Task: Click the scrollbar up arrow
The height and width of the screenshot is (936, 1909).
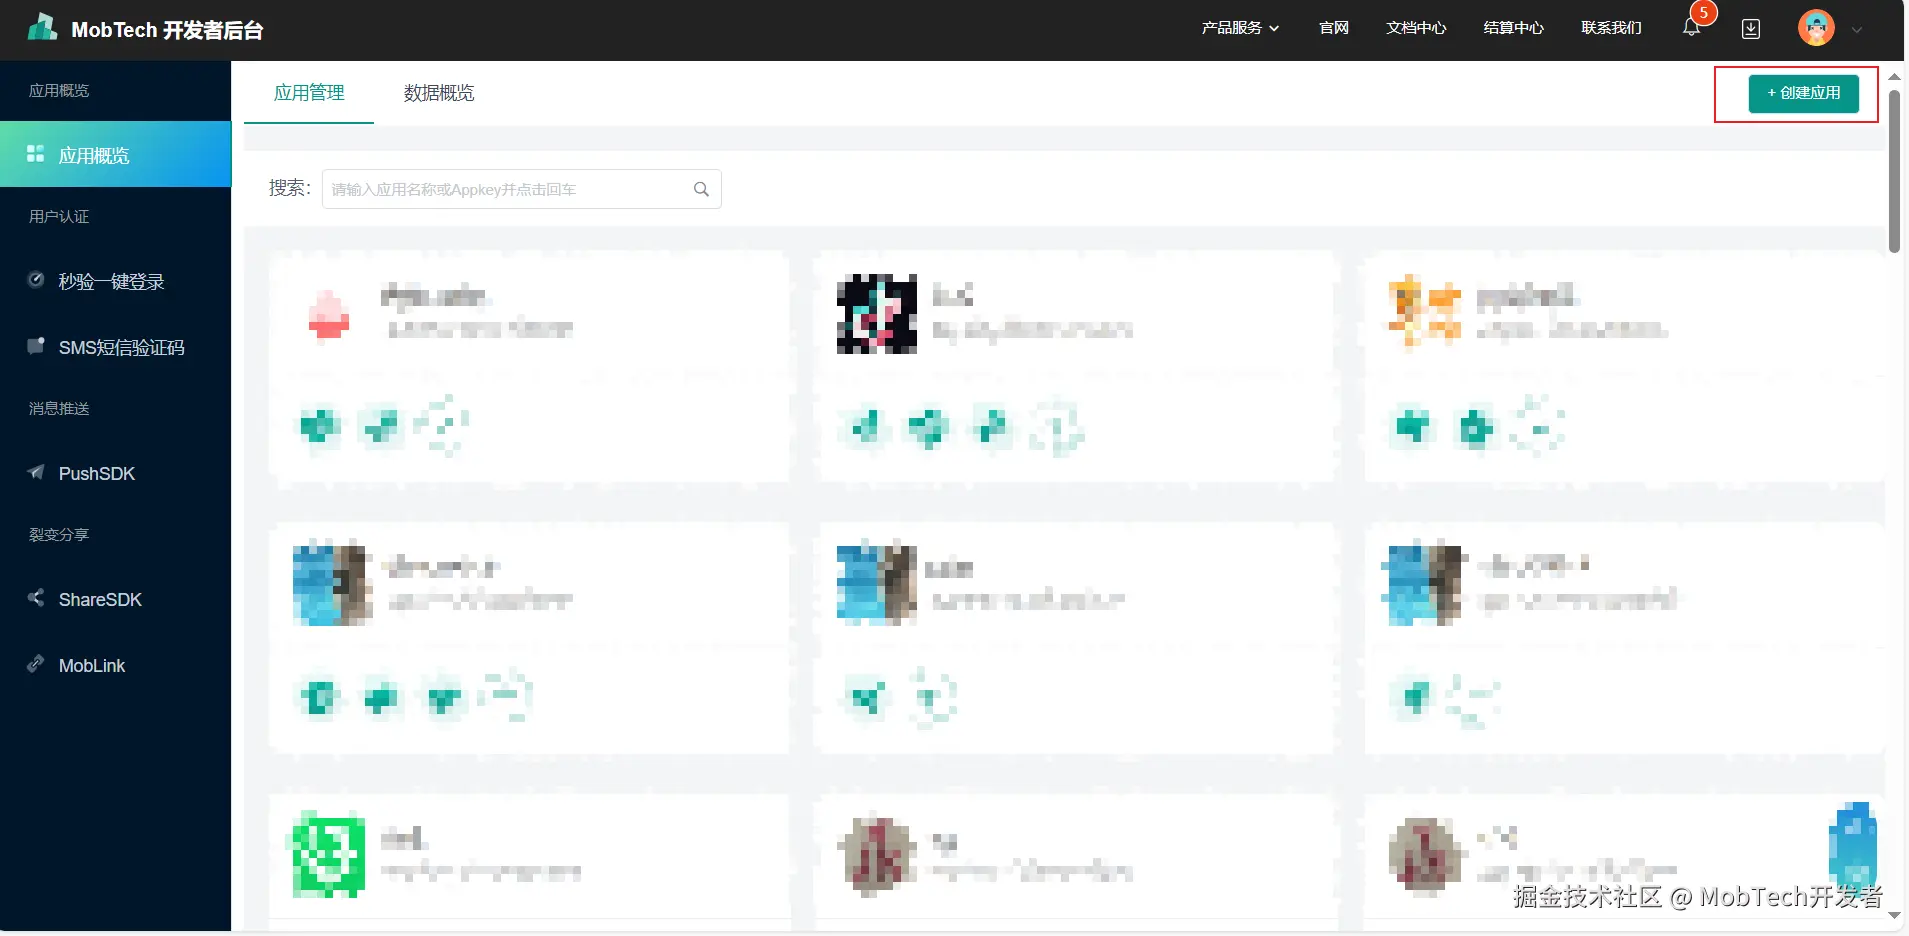Action: point(1894,76)
